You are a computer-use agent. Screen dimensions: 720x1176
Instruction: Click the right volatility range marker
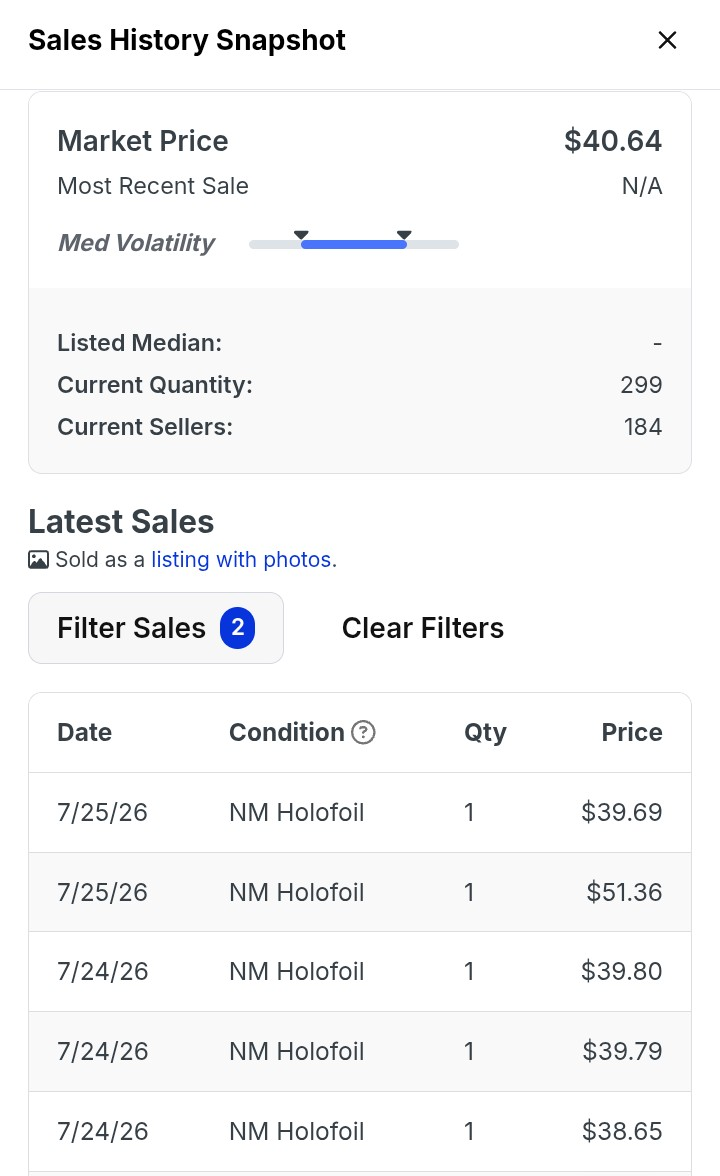pos(404,236)
